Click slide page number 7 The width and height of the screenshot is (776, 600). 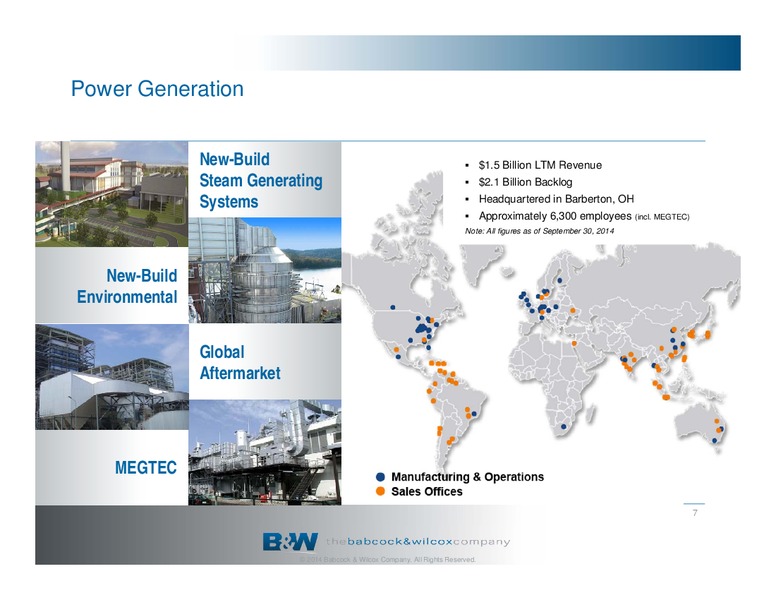pos(695,513)
